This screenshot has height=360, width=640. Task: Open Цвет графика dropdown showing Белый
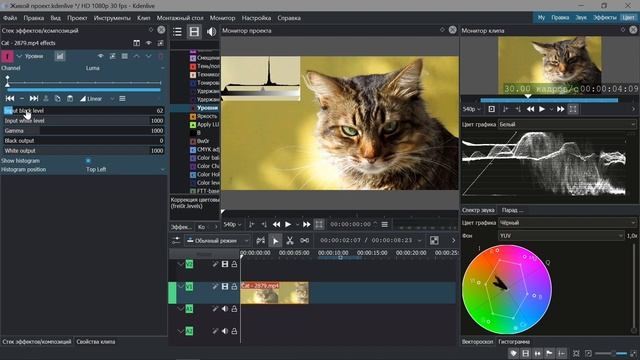click(567, 124)
